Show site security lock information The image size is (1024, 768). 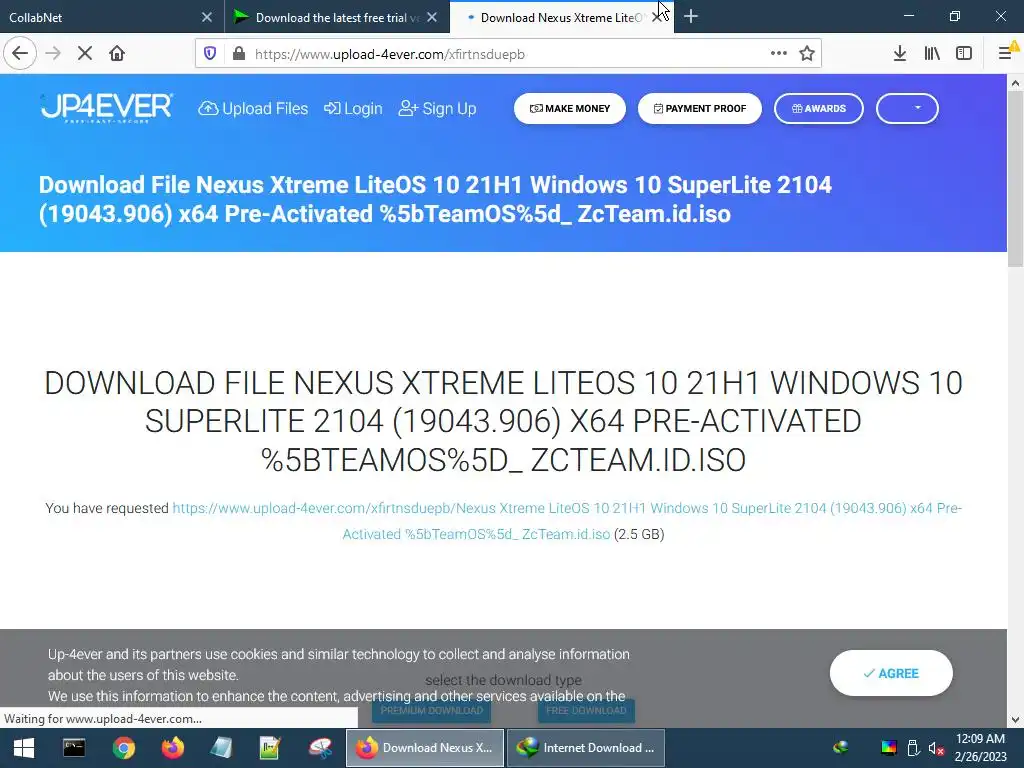(x=239, y=54)
